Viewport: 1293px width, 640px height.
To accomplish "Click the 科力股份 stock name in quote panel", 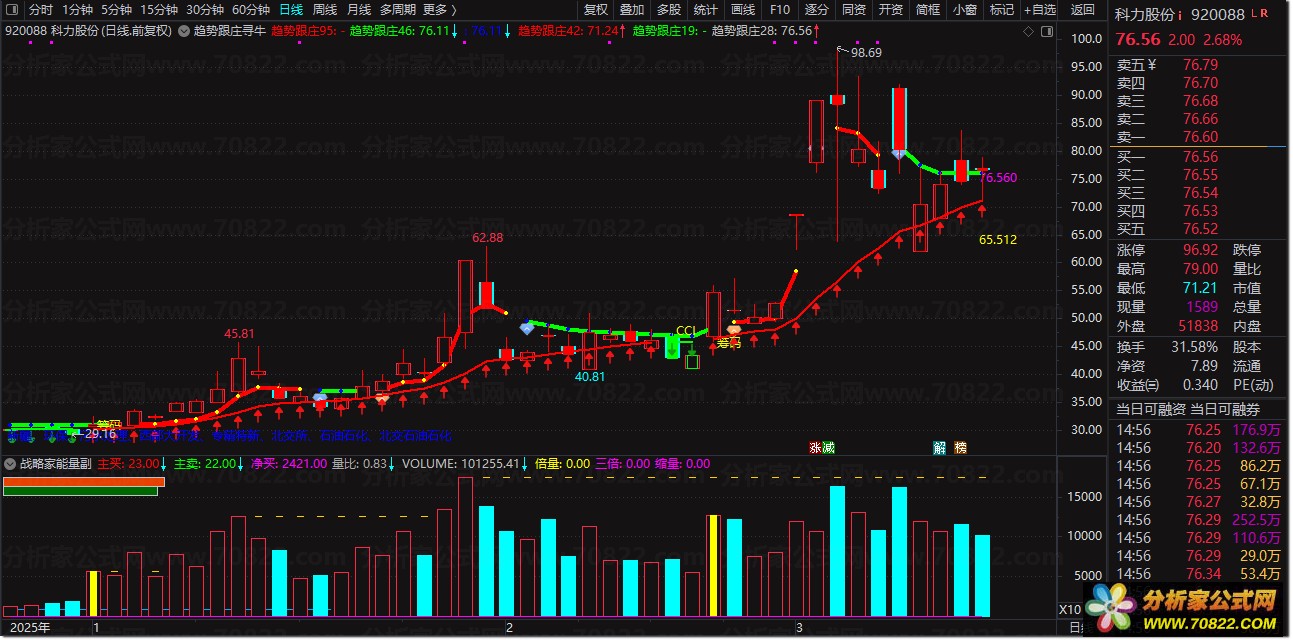I will coord(1145,15).
